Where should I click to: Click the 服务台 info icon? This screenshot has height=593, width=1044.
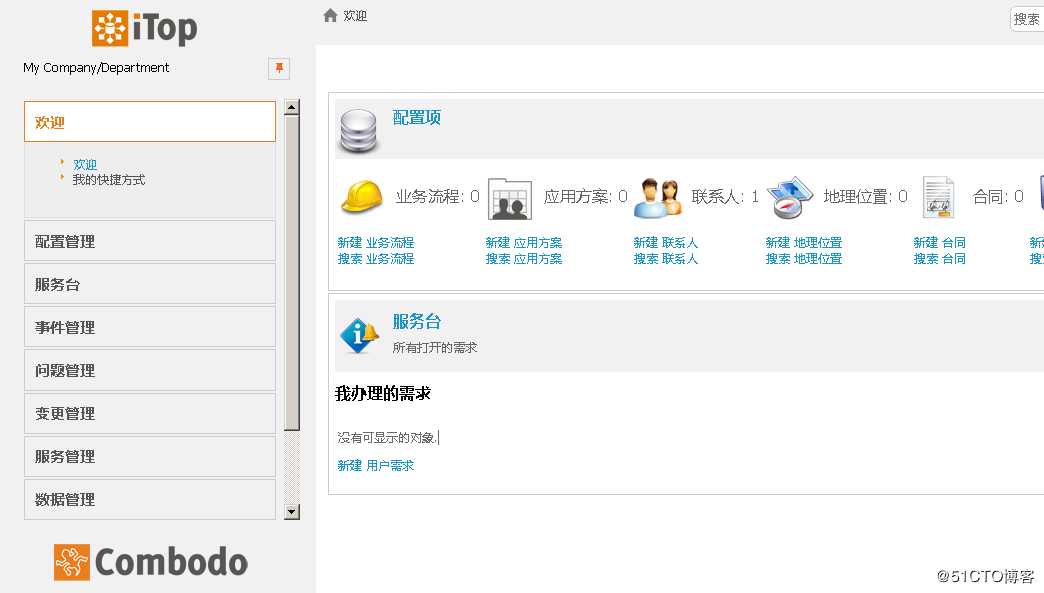[358, 335]
